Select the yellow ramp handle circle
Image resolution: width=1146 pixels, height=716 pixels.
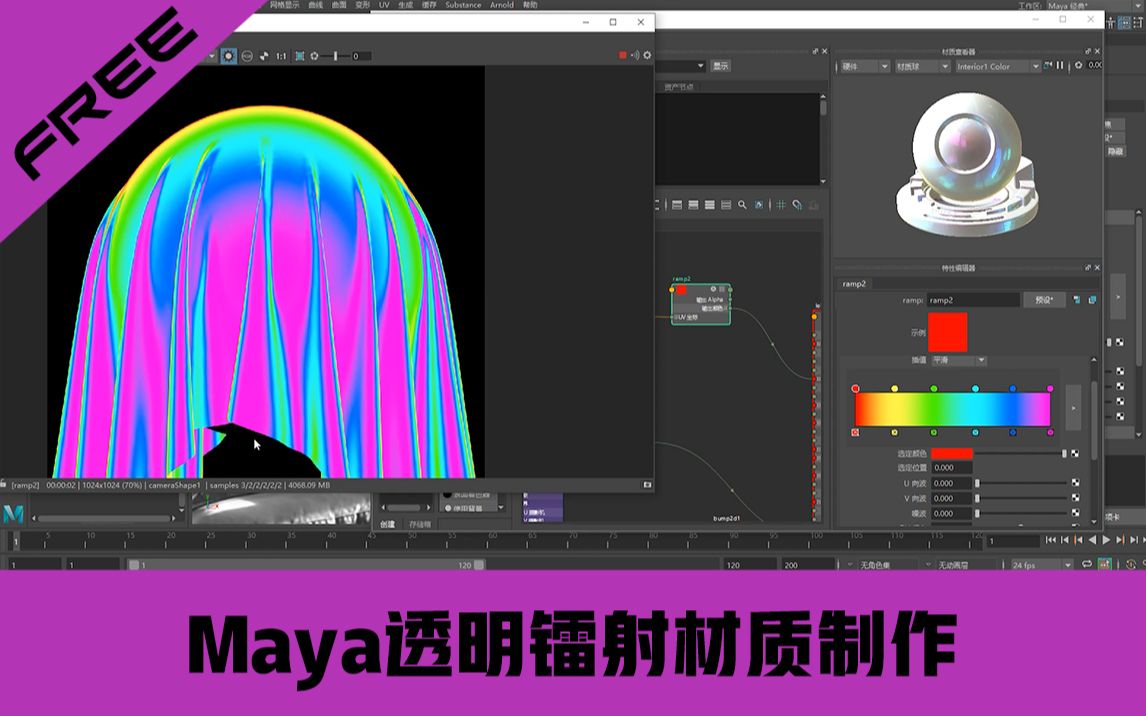click(x=895, y=389)
